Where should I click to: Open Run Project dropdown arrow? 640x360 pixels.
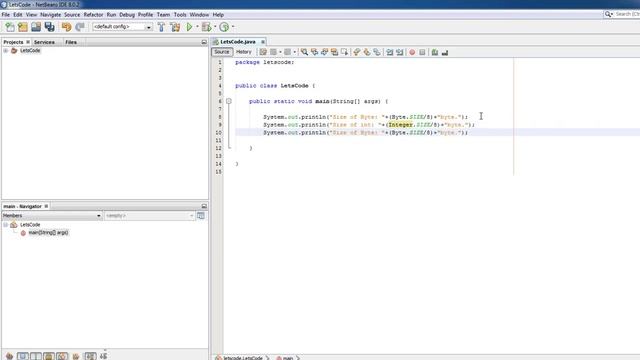point(197,27)
